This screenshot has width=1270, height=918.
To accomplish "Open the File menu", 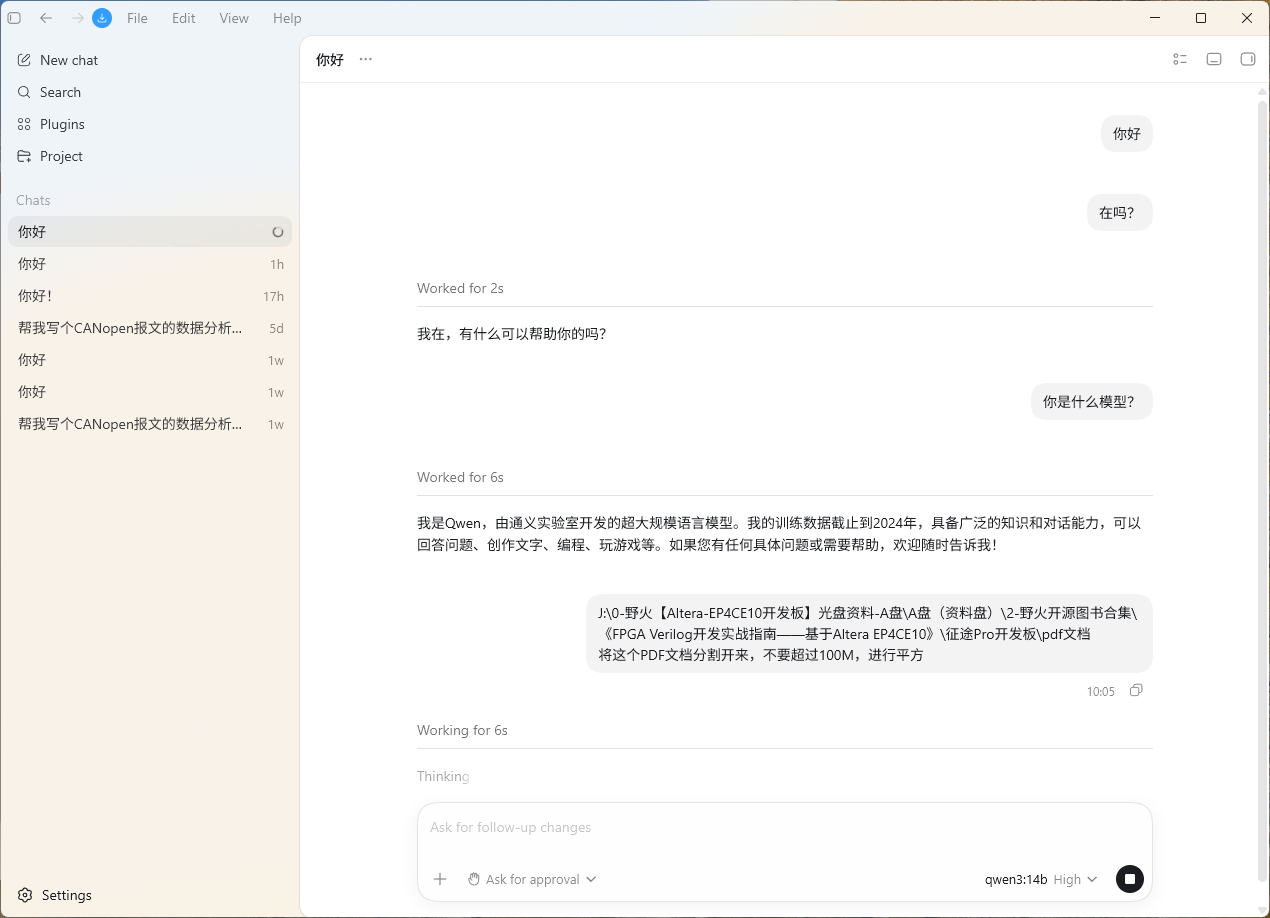I will point(137,18).
